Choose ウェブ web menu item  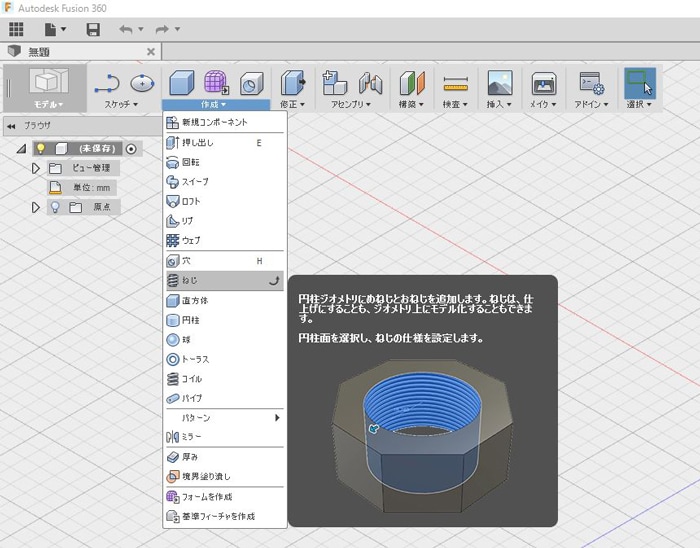tap(225, 241)
